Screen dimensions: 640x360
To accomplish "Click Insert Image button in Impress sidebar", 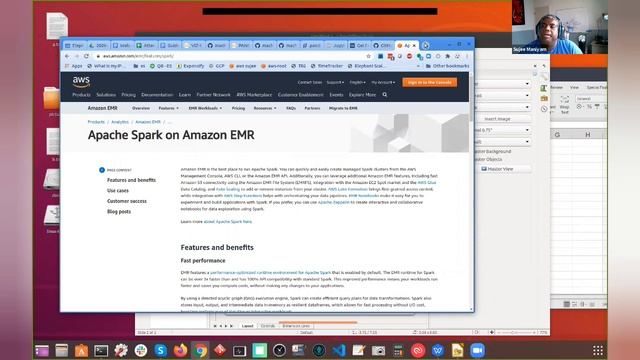I will [x=502, y=119].
